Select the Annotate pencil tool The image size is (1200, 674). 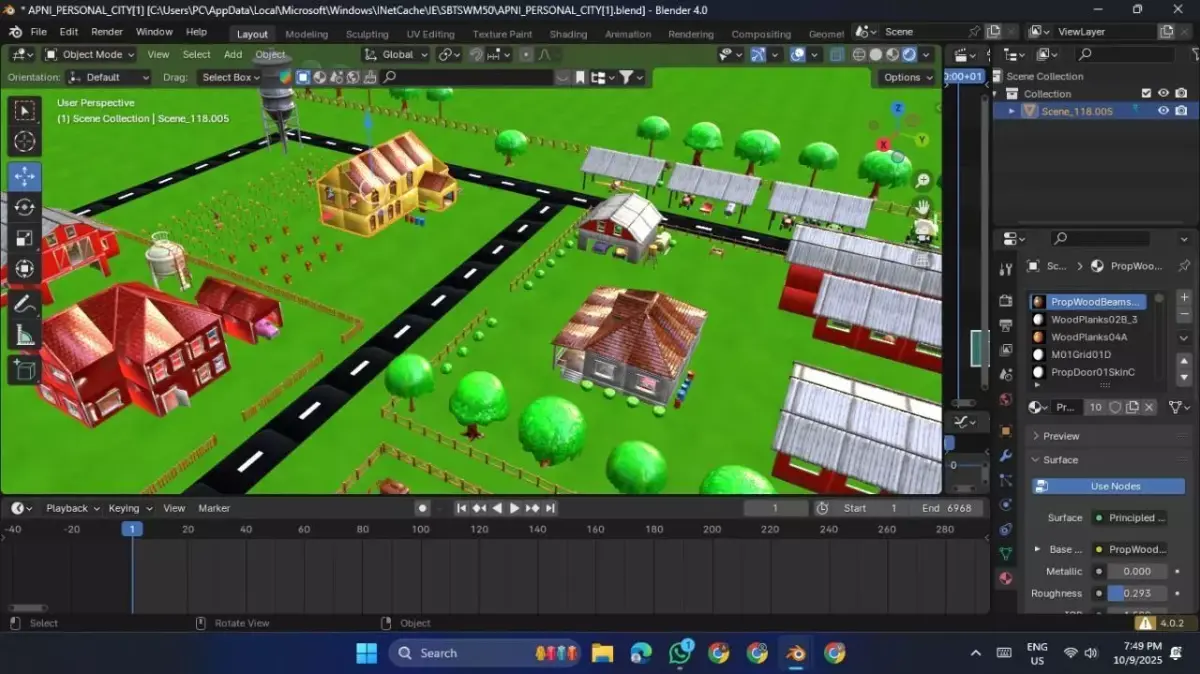pyautogui.click(x=25, y=304)
